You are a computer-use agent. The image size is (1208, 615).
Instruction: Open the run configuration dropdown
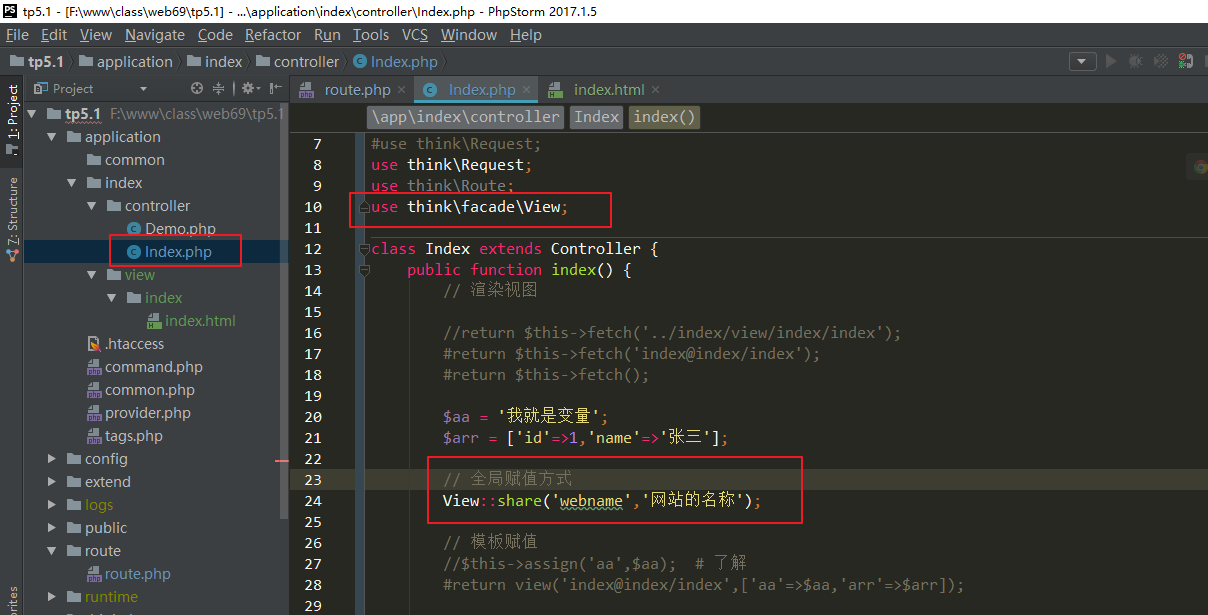(x=1082, y=61)
